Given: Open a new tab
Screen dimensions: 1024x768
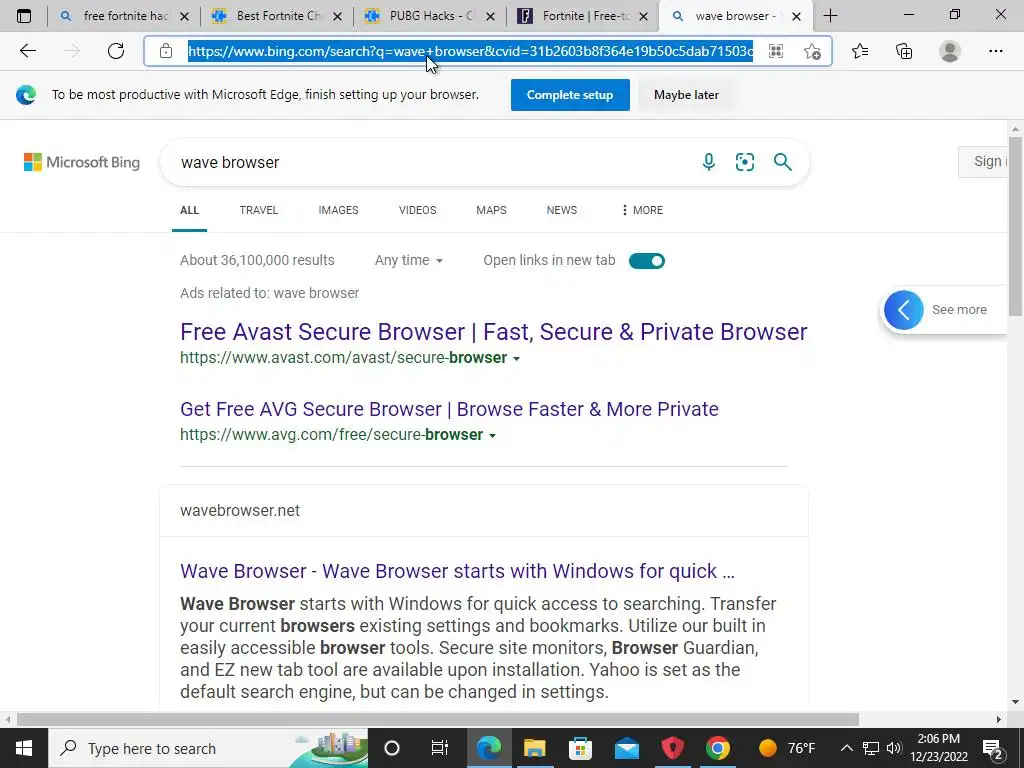Looking at the screenshot, I should (830, 16).
